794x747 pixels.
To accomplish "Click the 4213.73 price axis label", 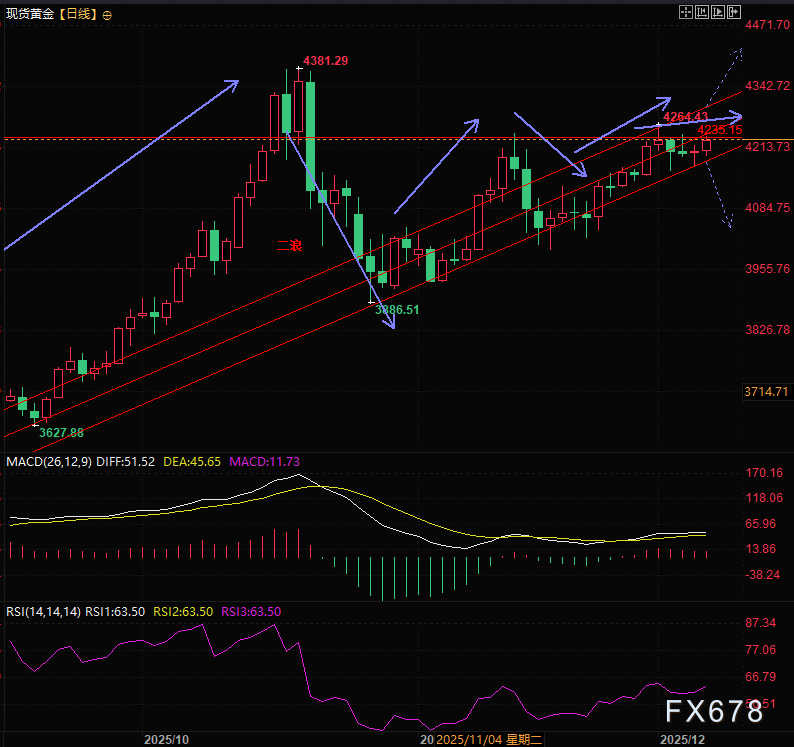I will point(767,147).
